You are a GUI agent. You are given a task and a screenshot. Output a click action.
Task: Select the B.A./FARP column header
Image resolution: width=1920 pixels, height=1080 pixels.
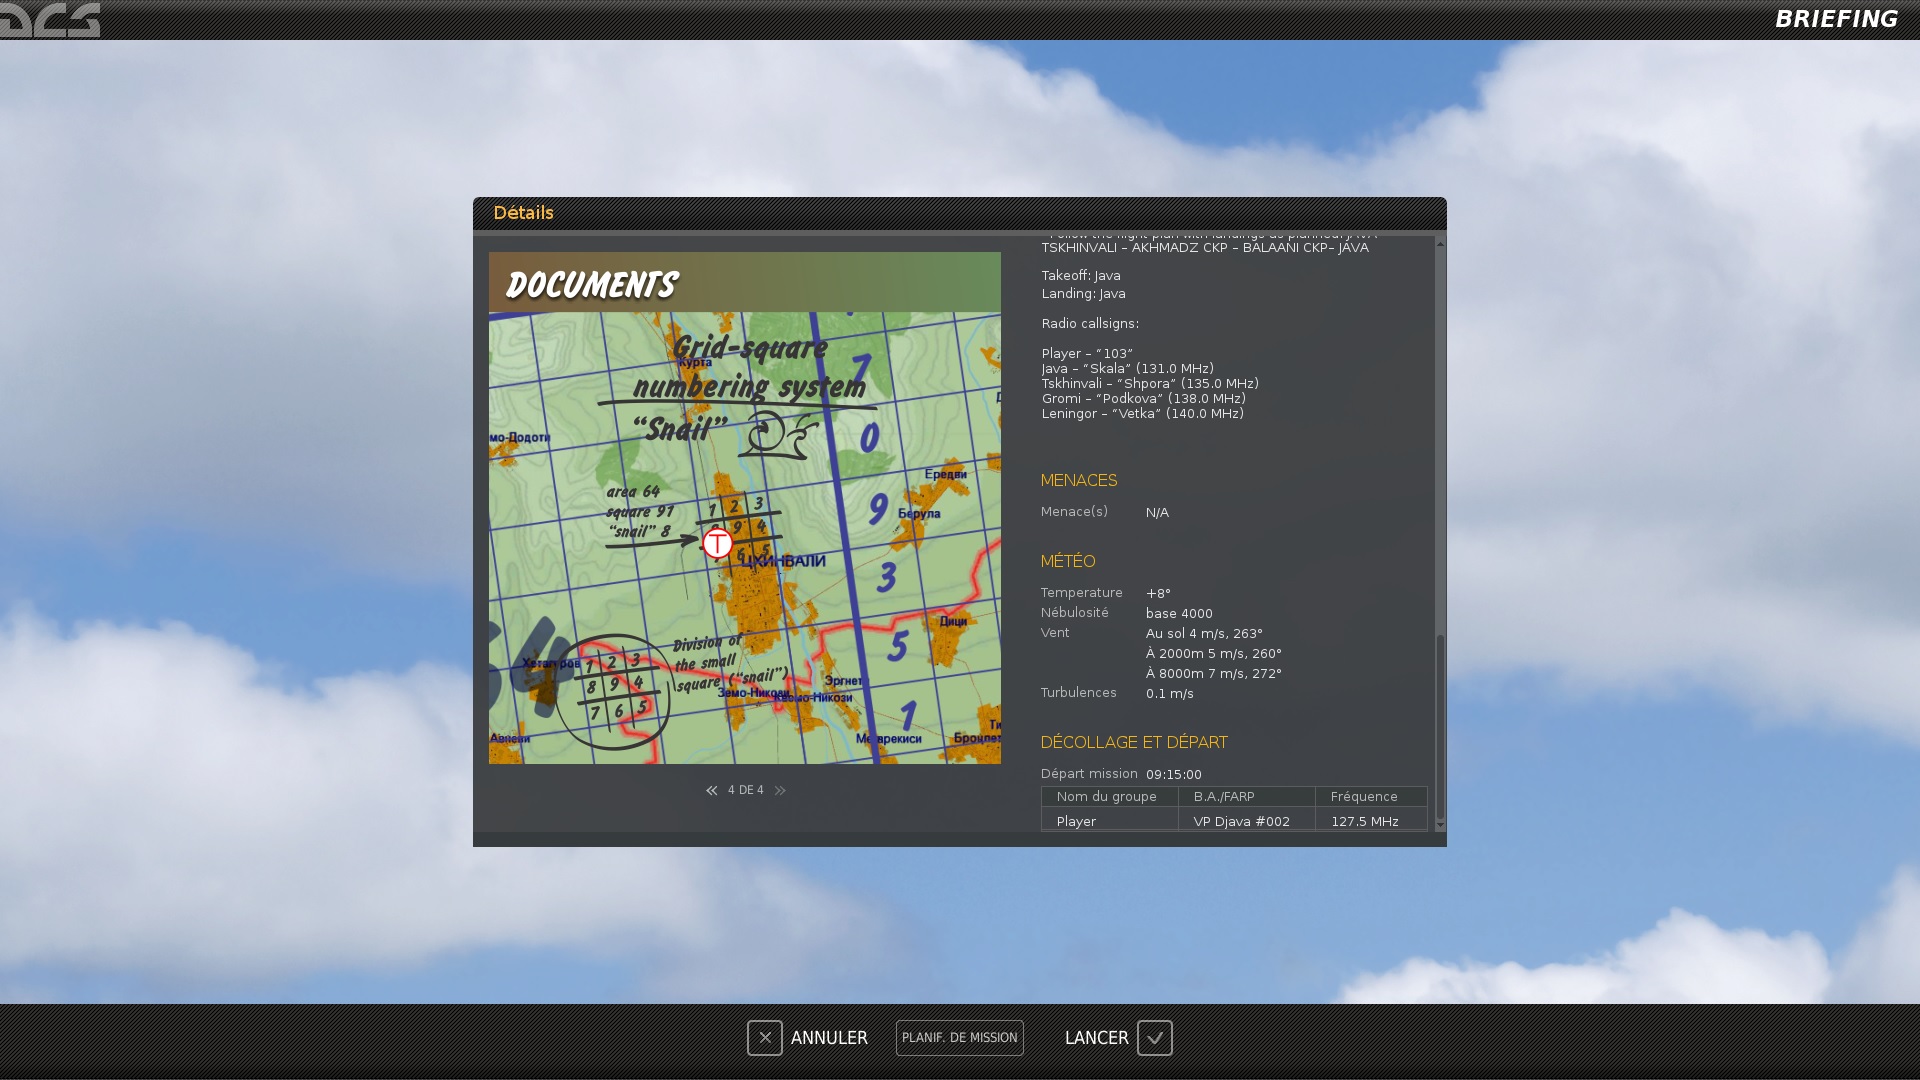pos(1247,797)
